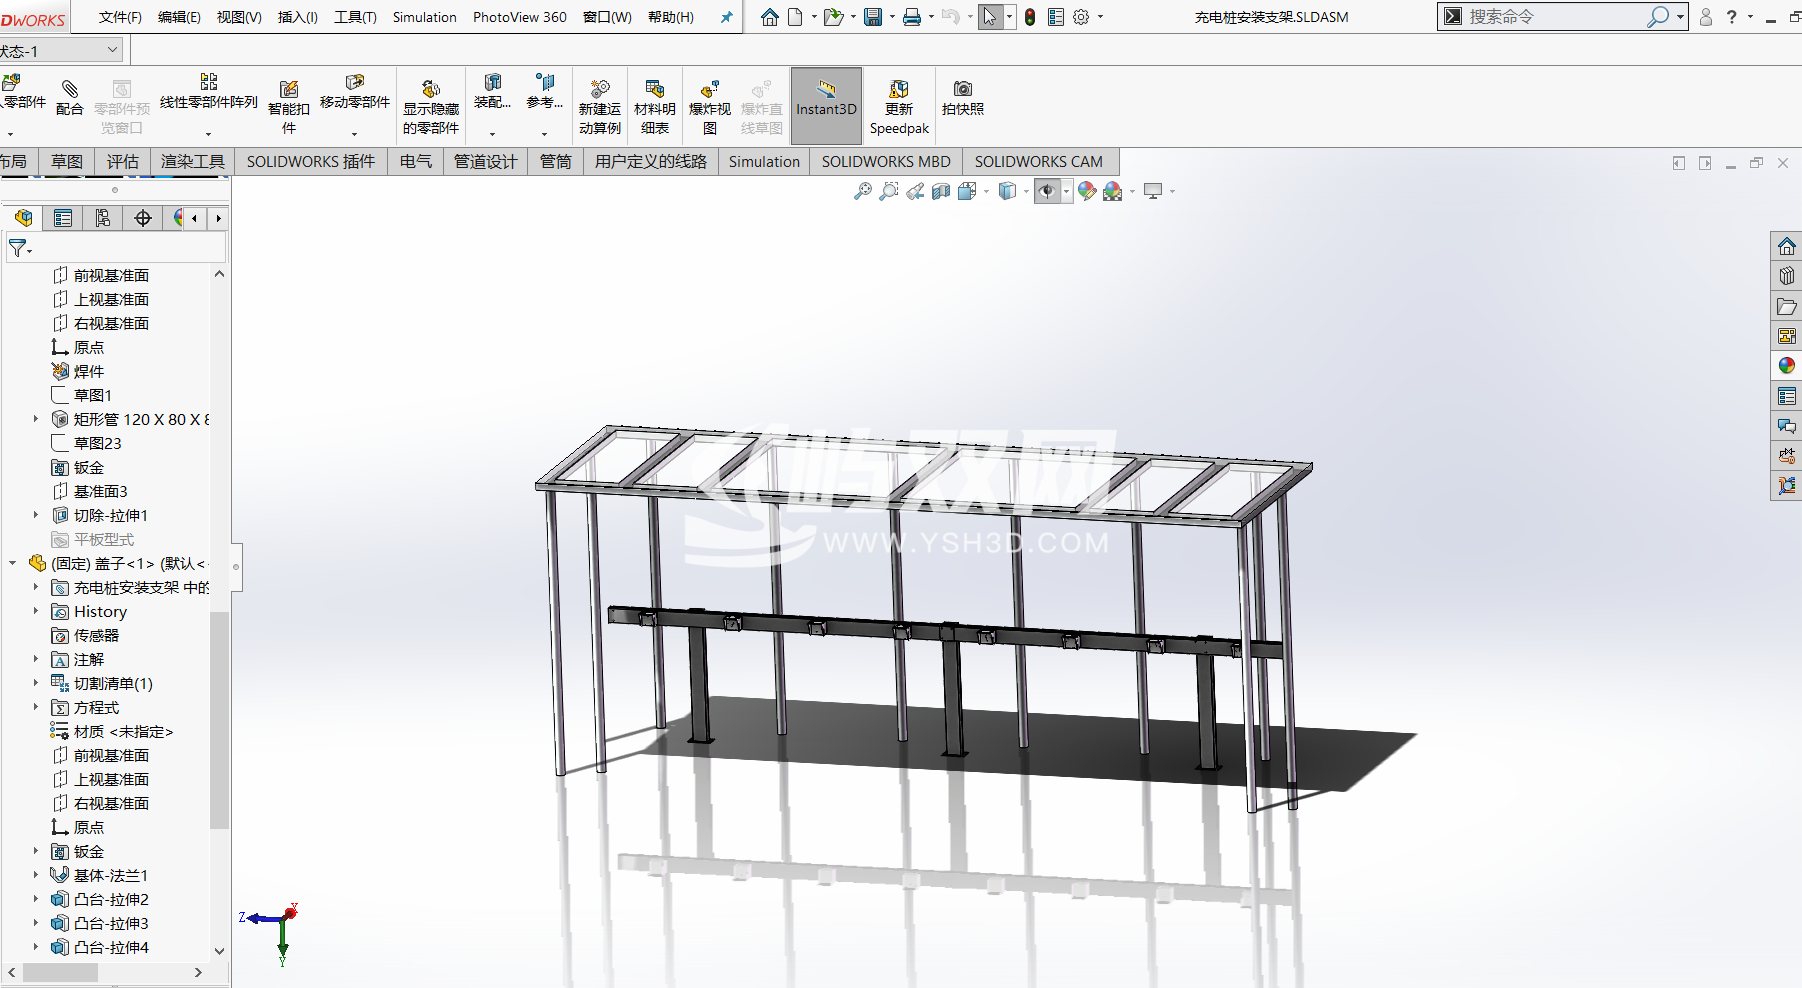The height and width of the screenshot is (988, 1802).
Task: Open the FeatureManager design tree tab icon
Action: [x=24, y=218]
